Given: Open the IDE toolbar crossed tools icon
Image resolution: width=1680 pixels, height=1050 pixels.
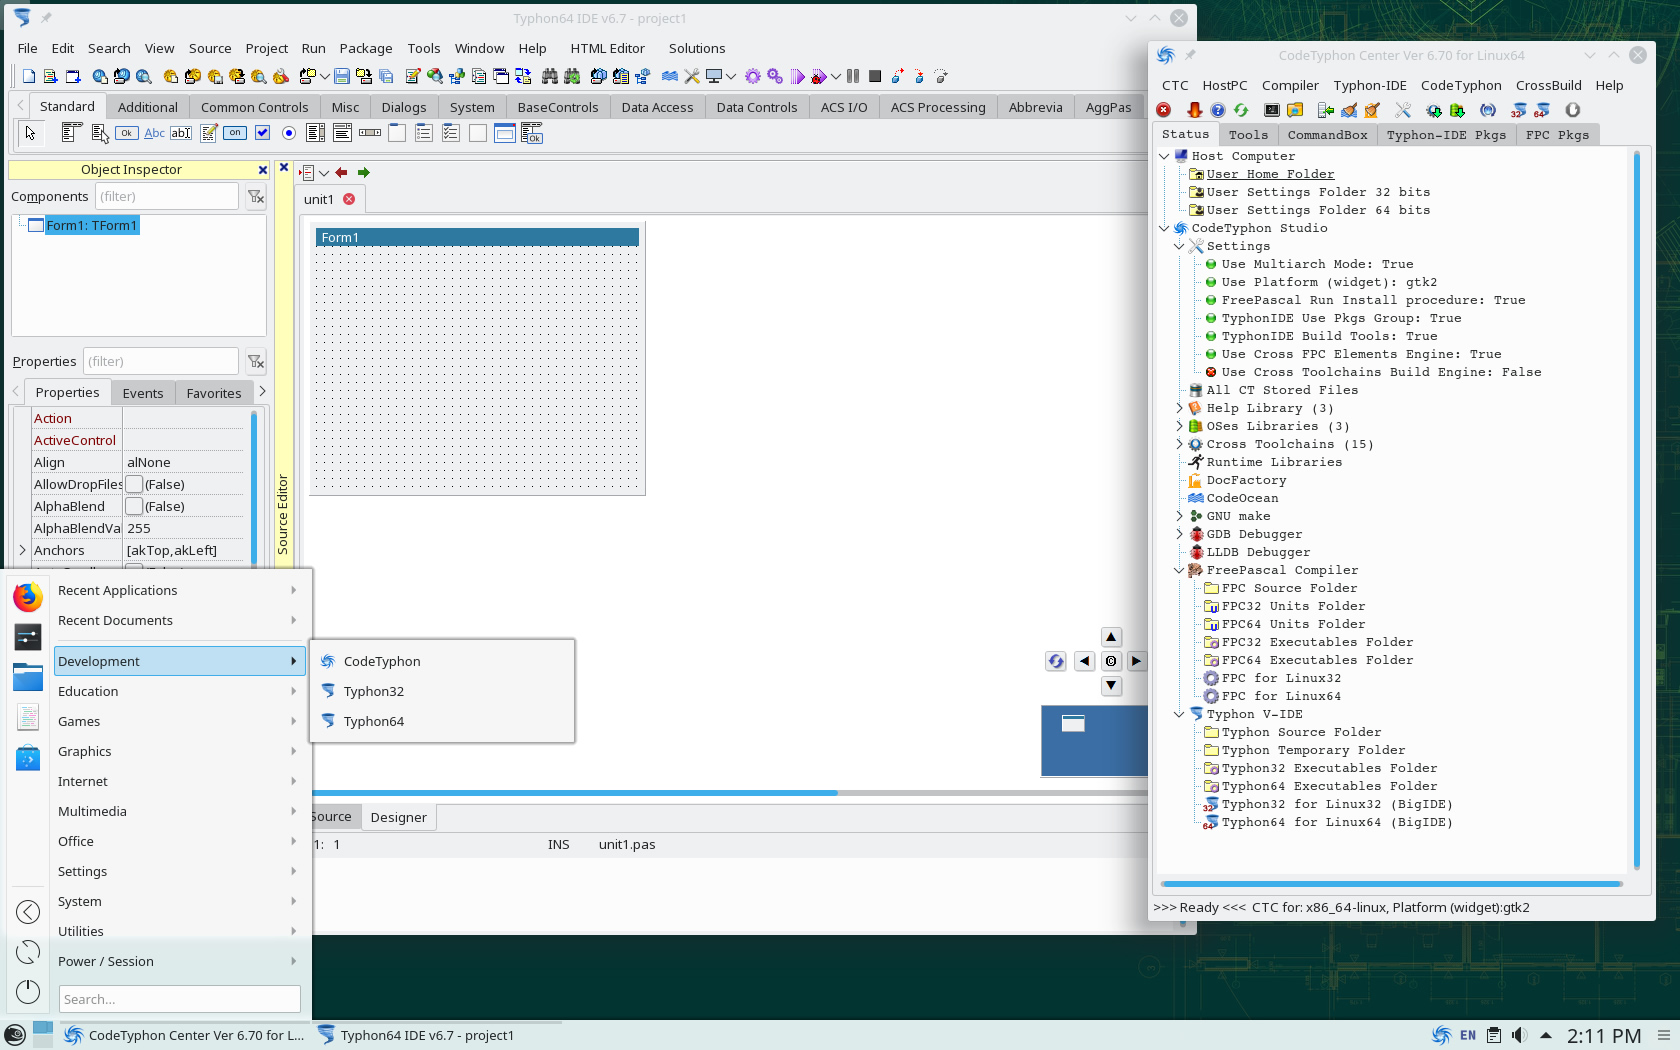Looking at the screenshot, I should (x=692, y=76).
